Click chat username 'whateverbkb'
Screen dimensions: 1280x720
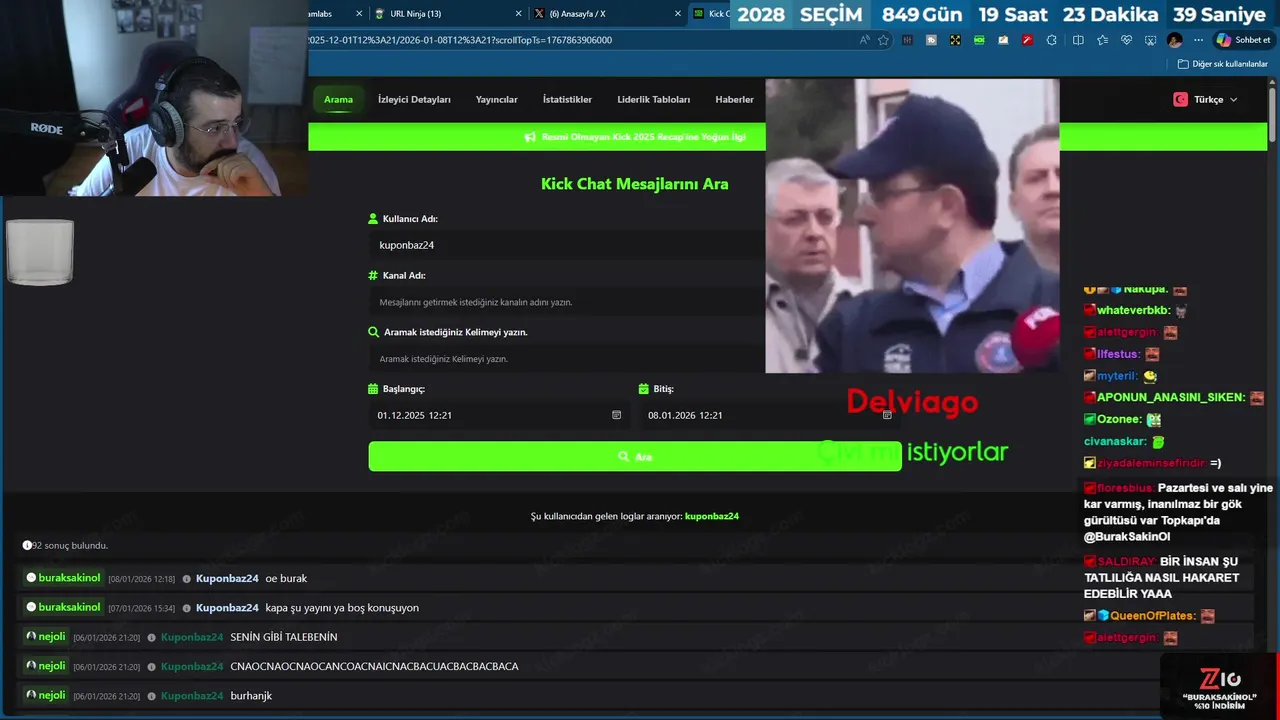tap(1133, 311)
